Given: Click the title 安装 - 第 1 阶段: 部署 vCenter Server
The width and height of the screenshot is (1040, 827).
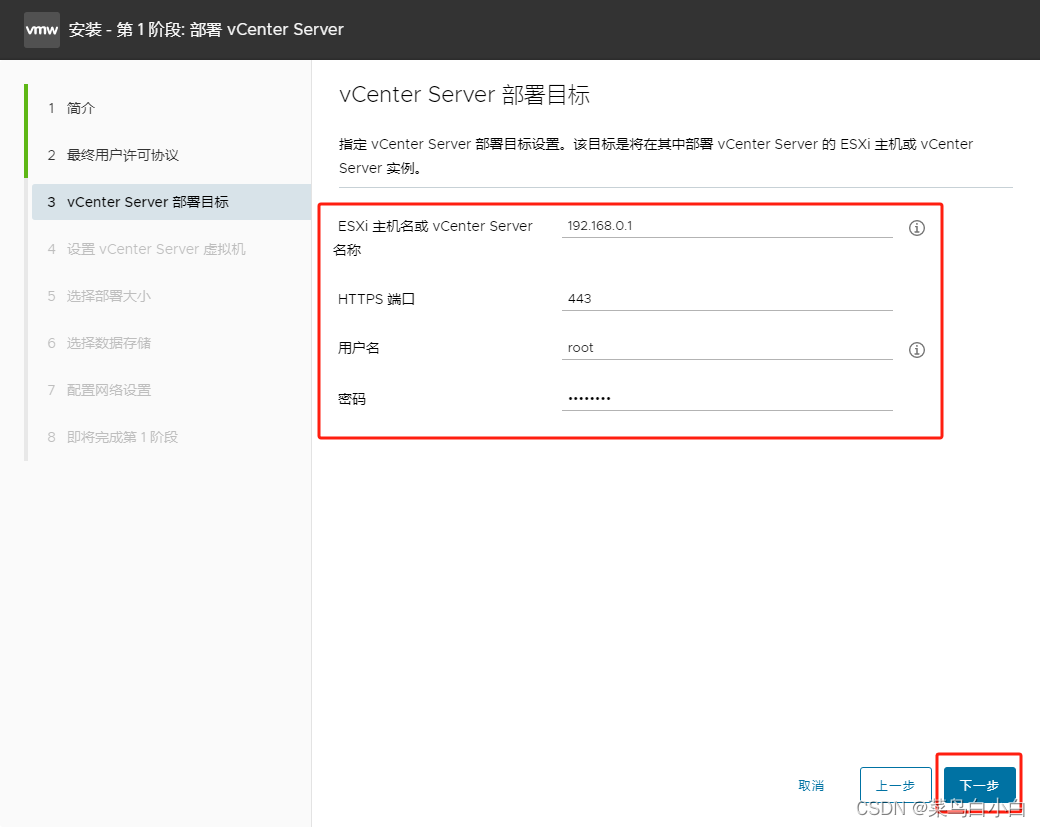Looking at the screenshot, I should pos(206,30).
